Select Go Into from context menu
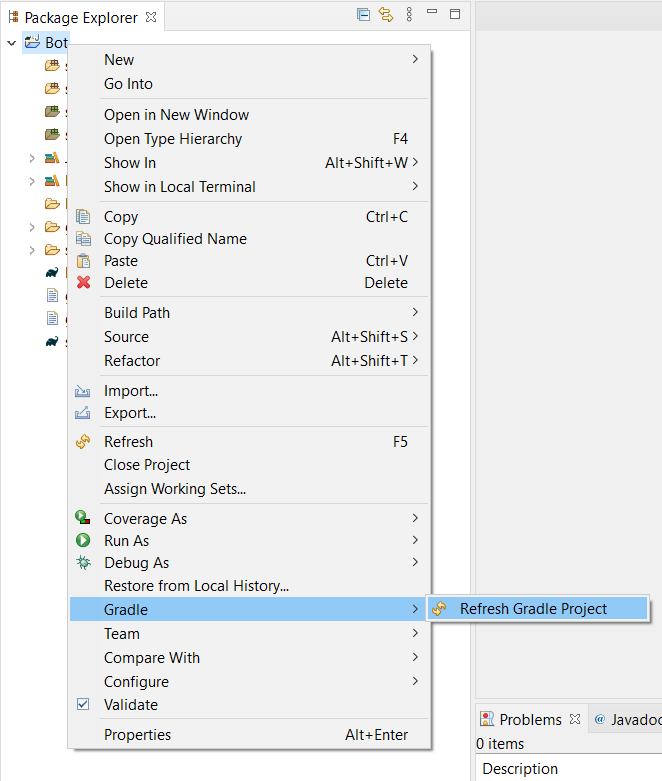 [249, 84]
